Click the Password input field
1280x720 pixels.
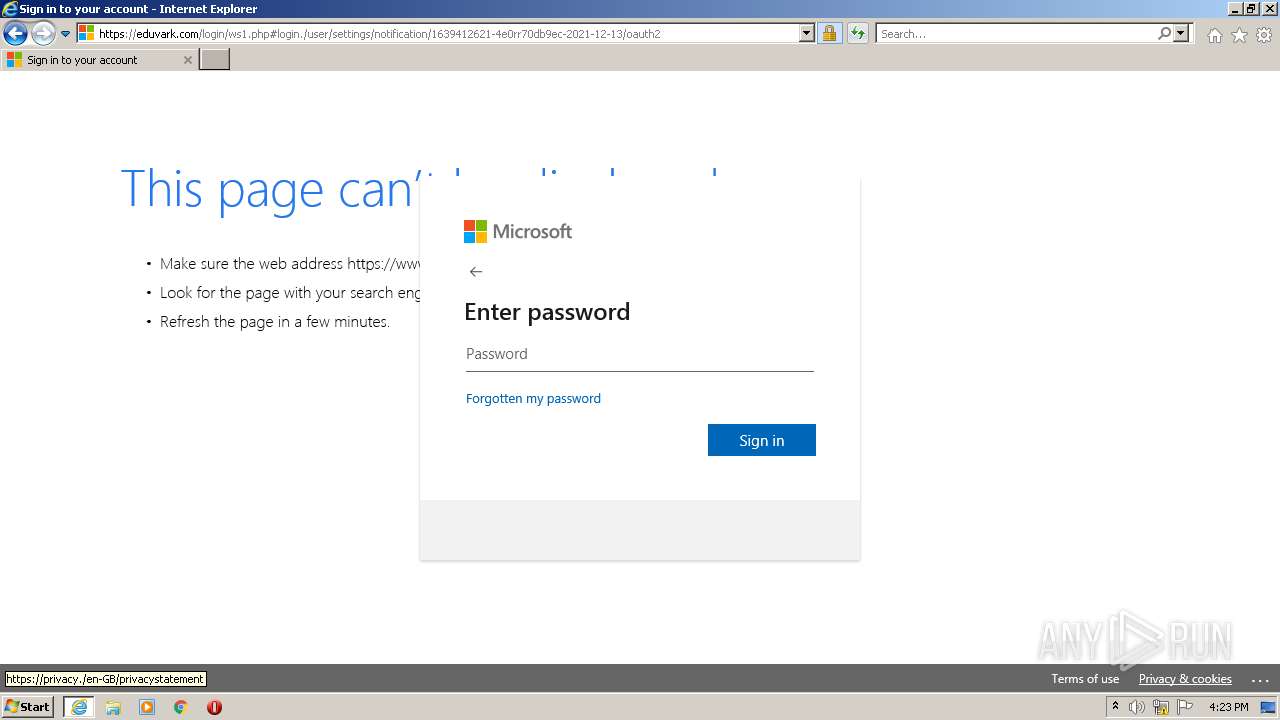pyautogui.click(x=640, y=354)
